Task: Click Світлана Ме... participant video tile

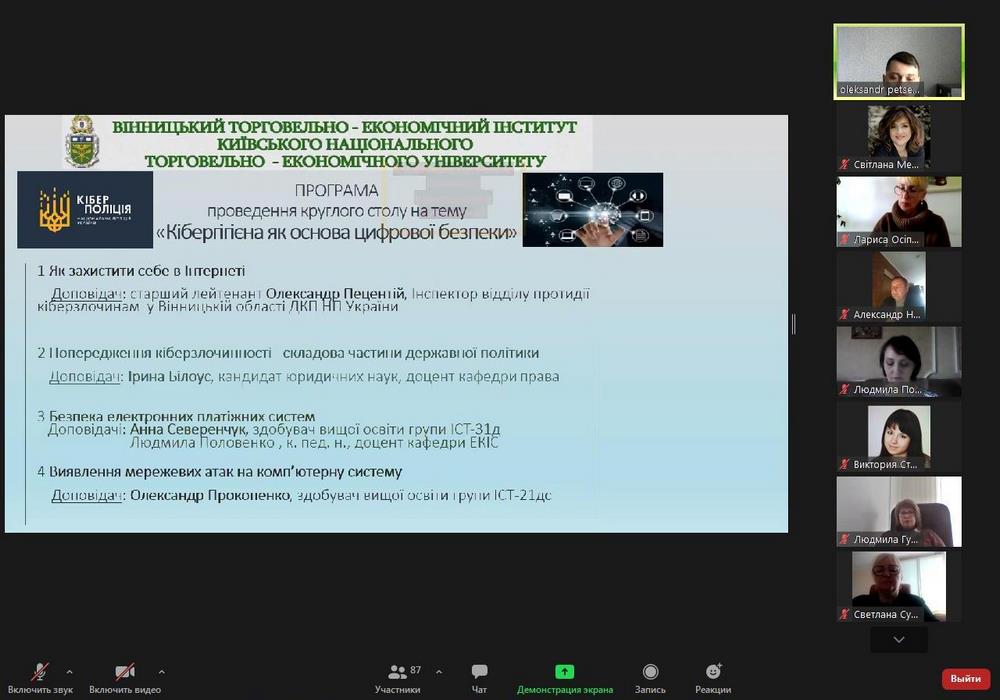Action: (898, 137)
